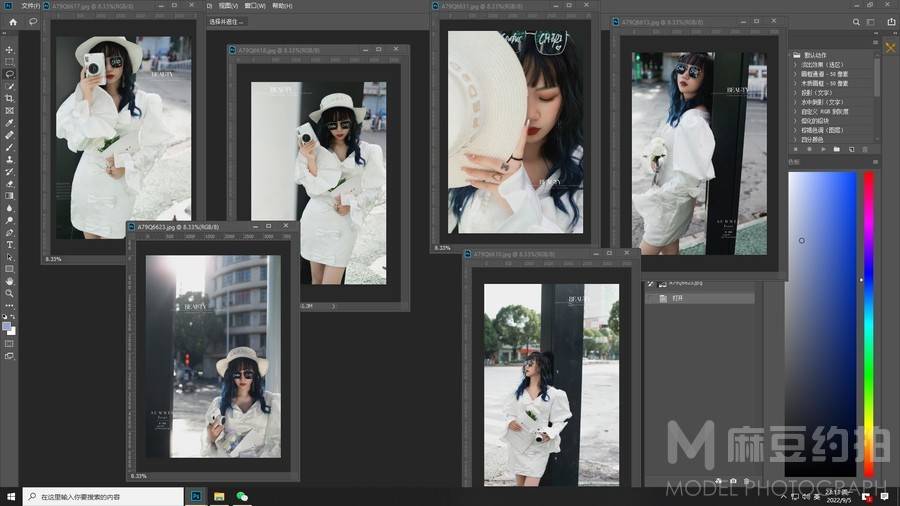Open the 视图(V) menu
This screenshot has height=506, width=900.
(228, 6)
